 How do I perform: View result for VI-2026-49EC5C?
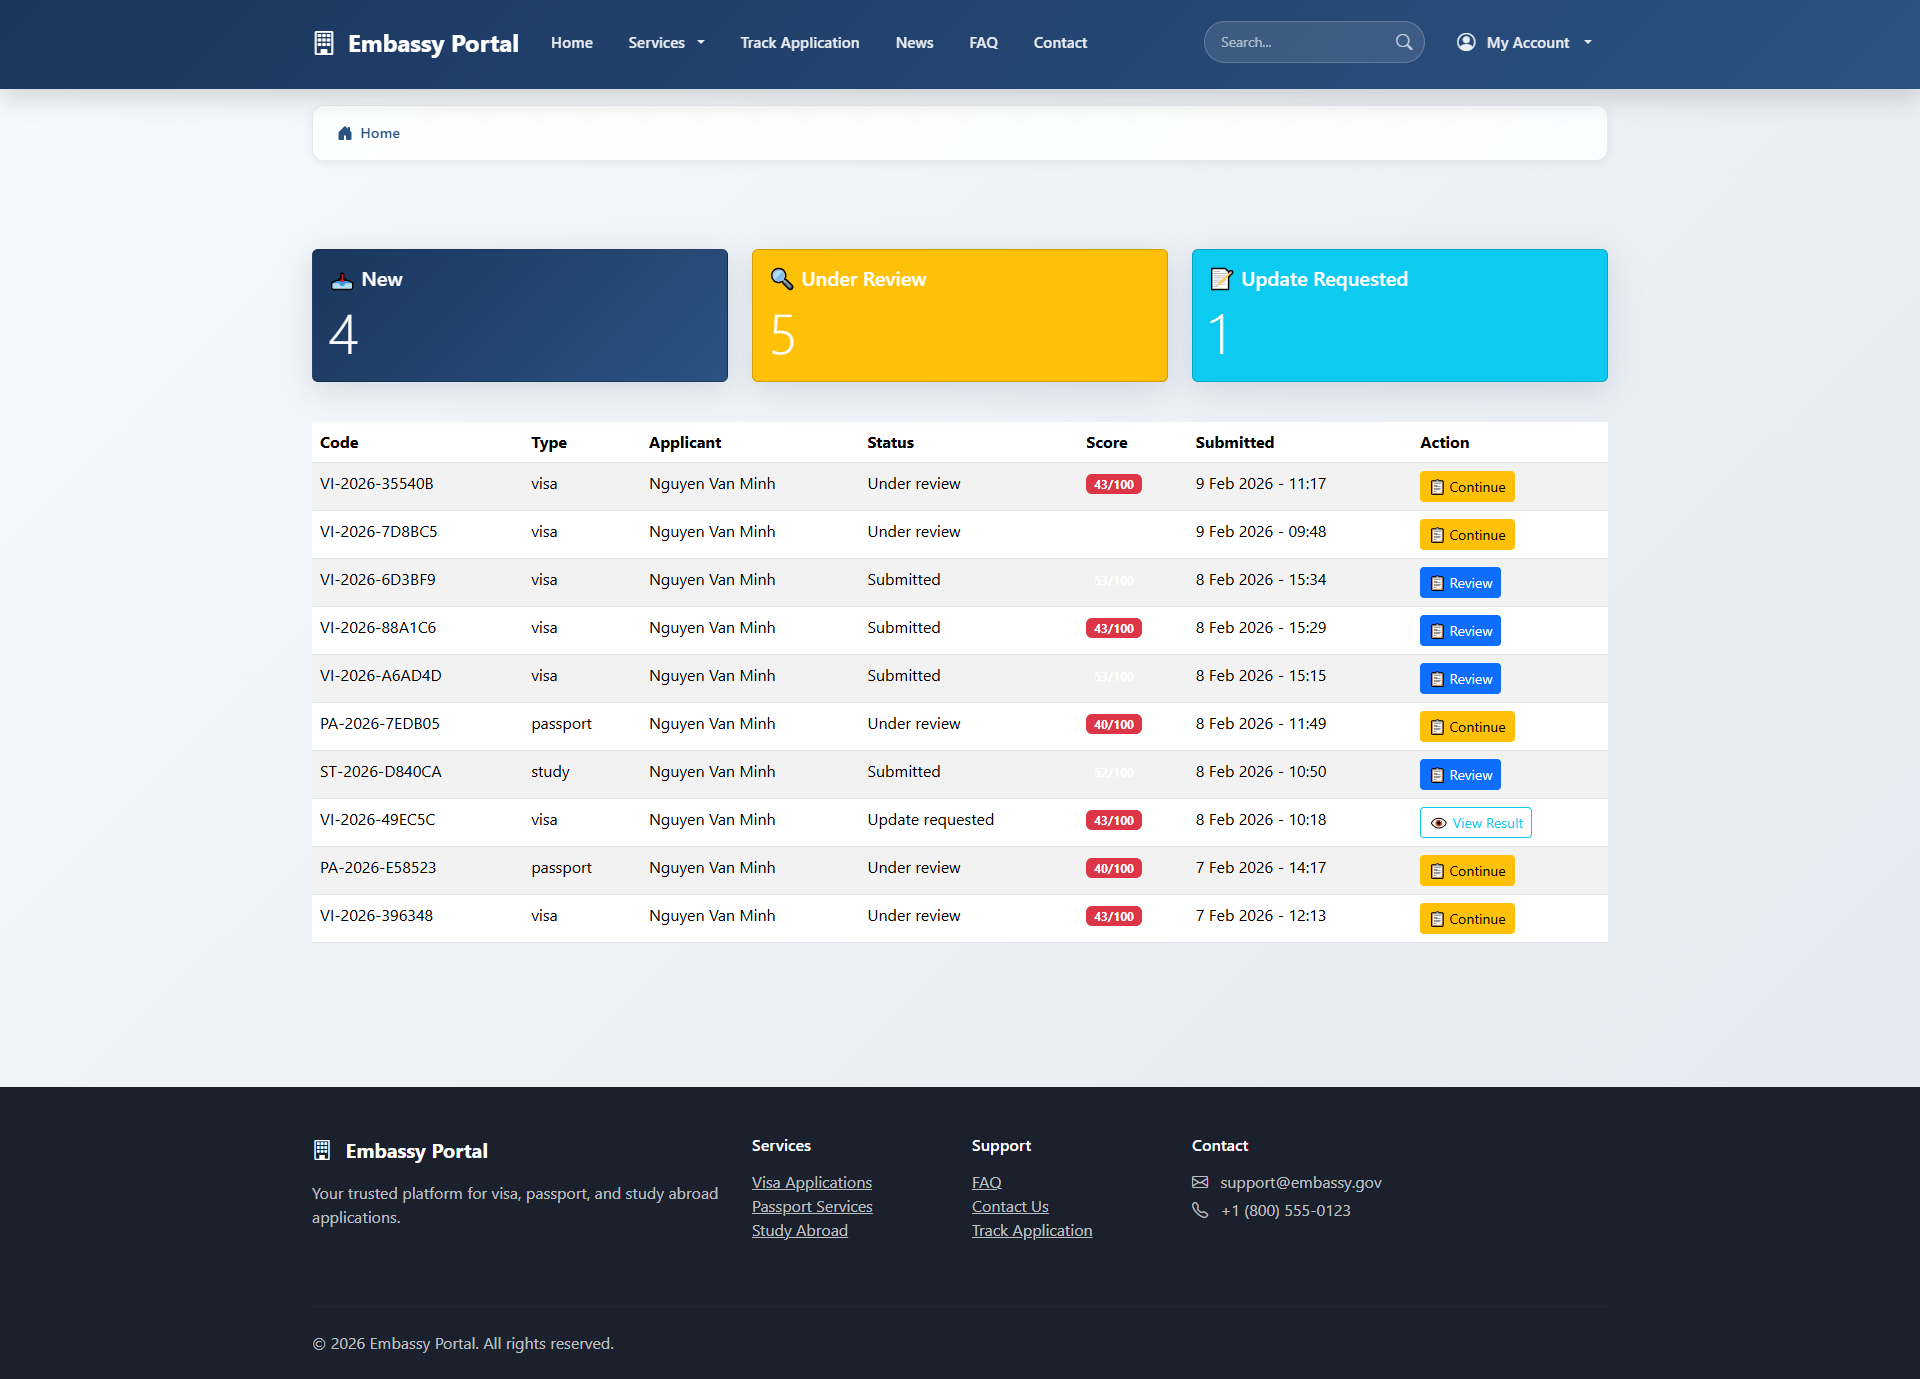(x=1475, y=823)
